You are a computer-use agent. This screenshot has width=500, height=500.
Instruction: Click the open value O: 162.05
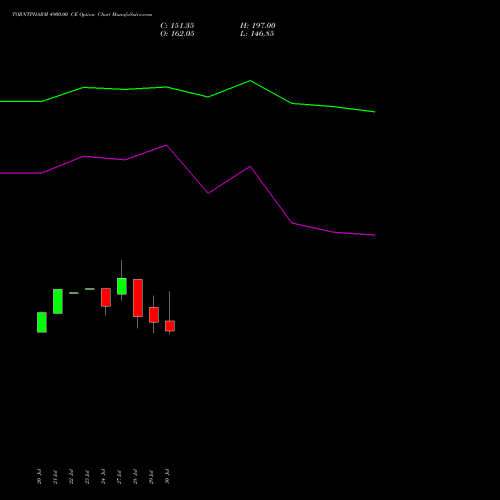point(177,34)
